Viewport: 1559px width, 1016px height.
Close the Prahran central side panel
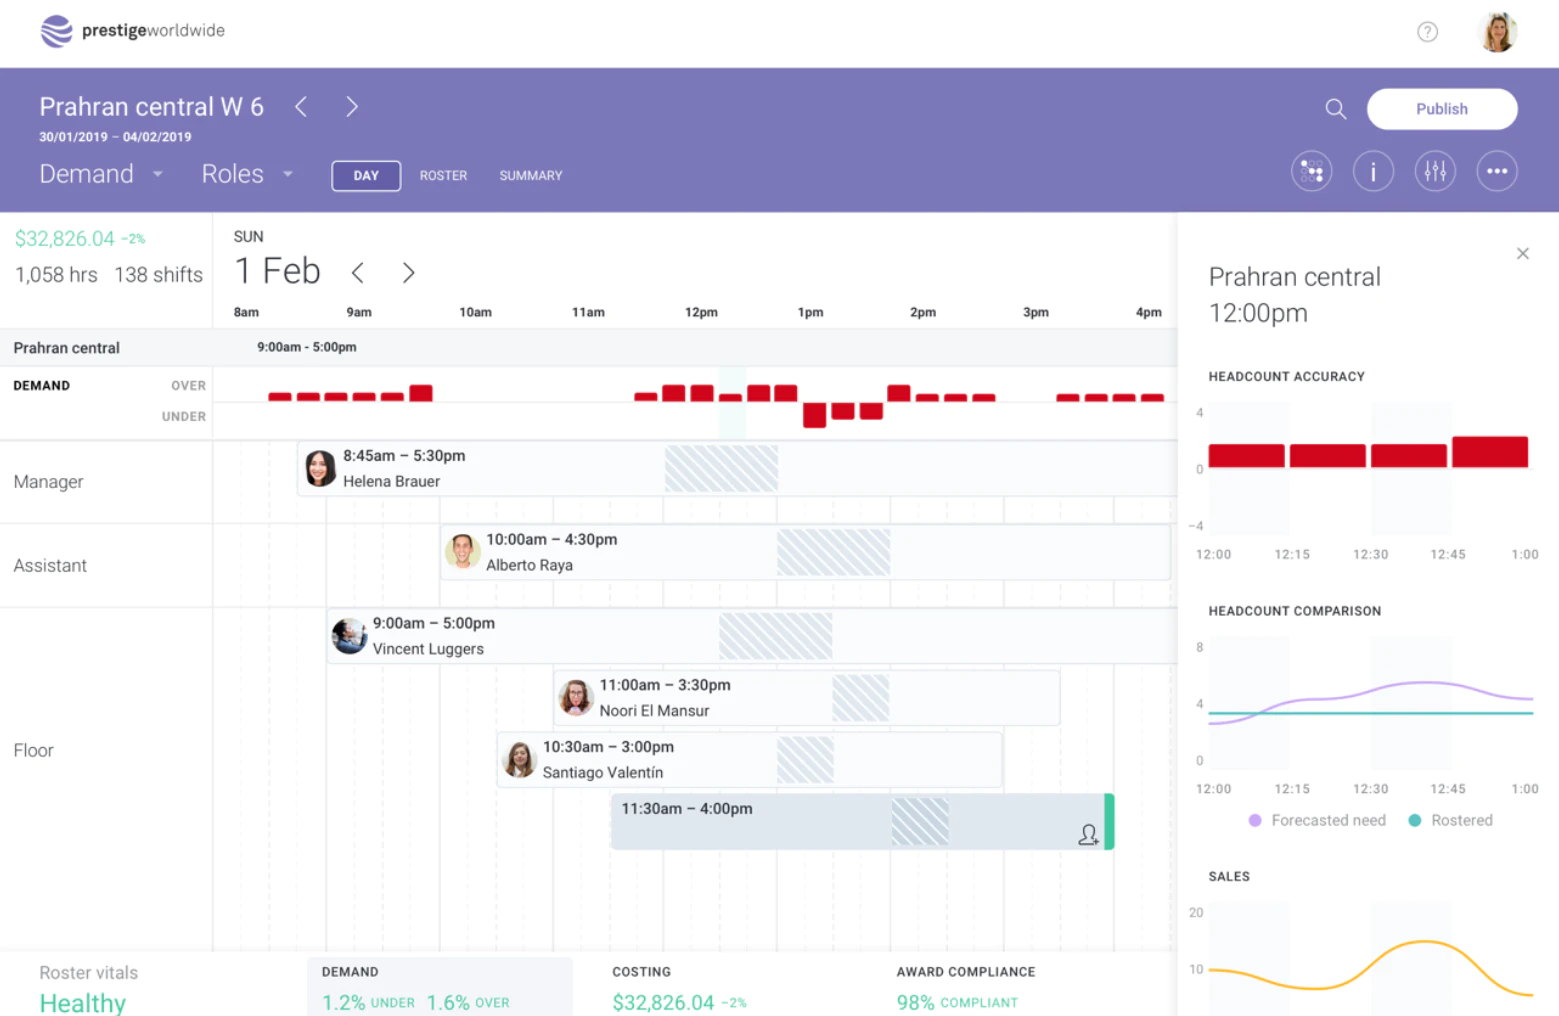[1522, 254]
